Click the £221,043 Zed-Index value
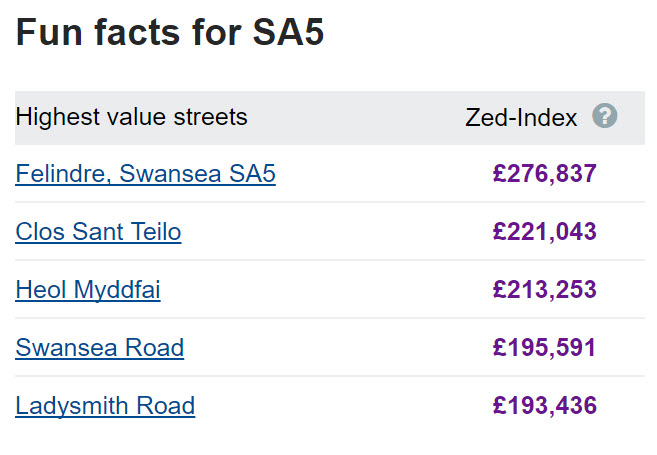The height and width of the screenshot is (455, 657). pos(544,232)
